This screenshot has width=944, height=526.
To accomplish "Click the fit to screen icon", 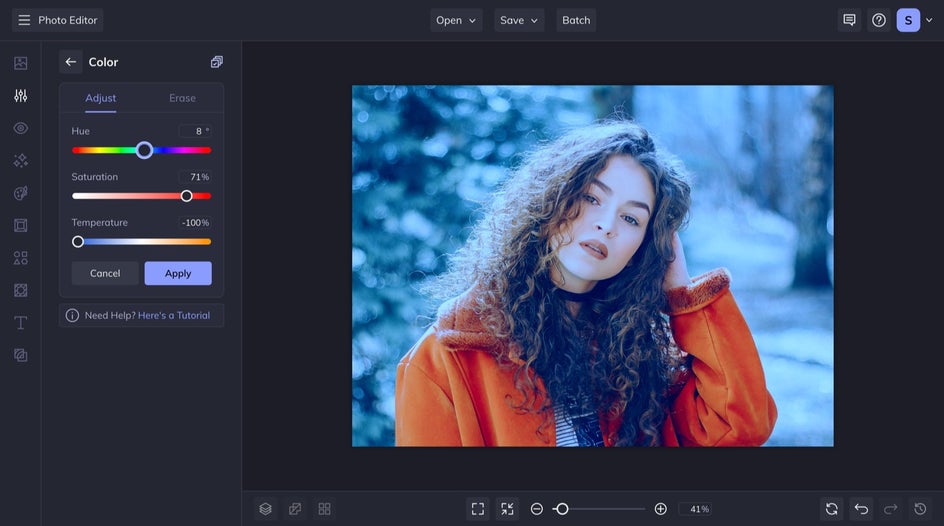I will pyautogui.click(x=478, y=509).
